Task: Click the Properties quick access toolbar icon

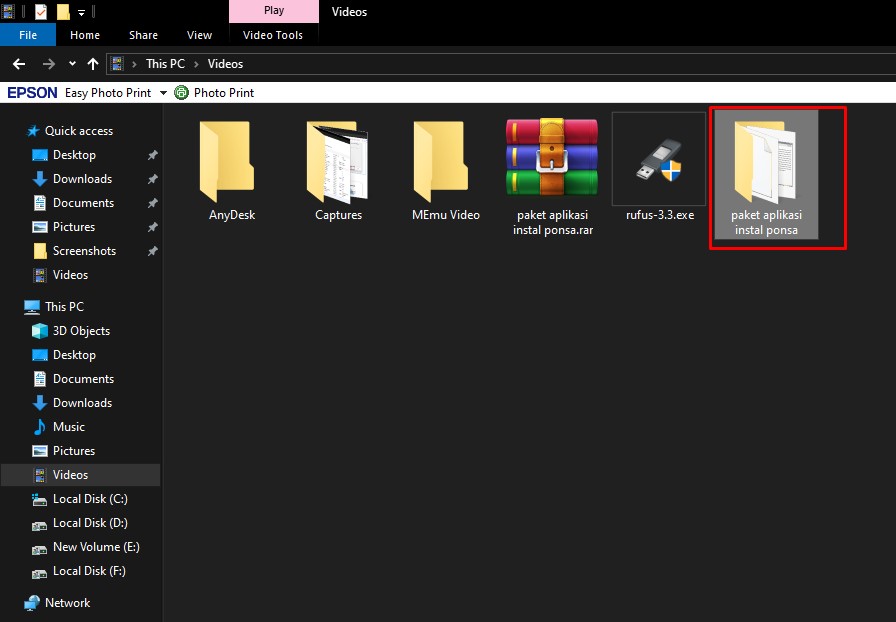Action: point(41,11)
